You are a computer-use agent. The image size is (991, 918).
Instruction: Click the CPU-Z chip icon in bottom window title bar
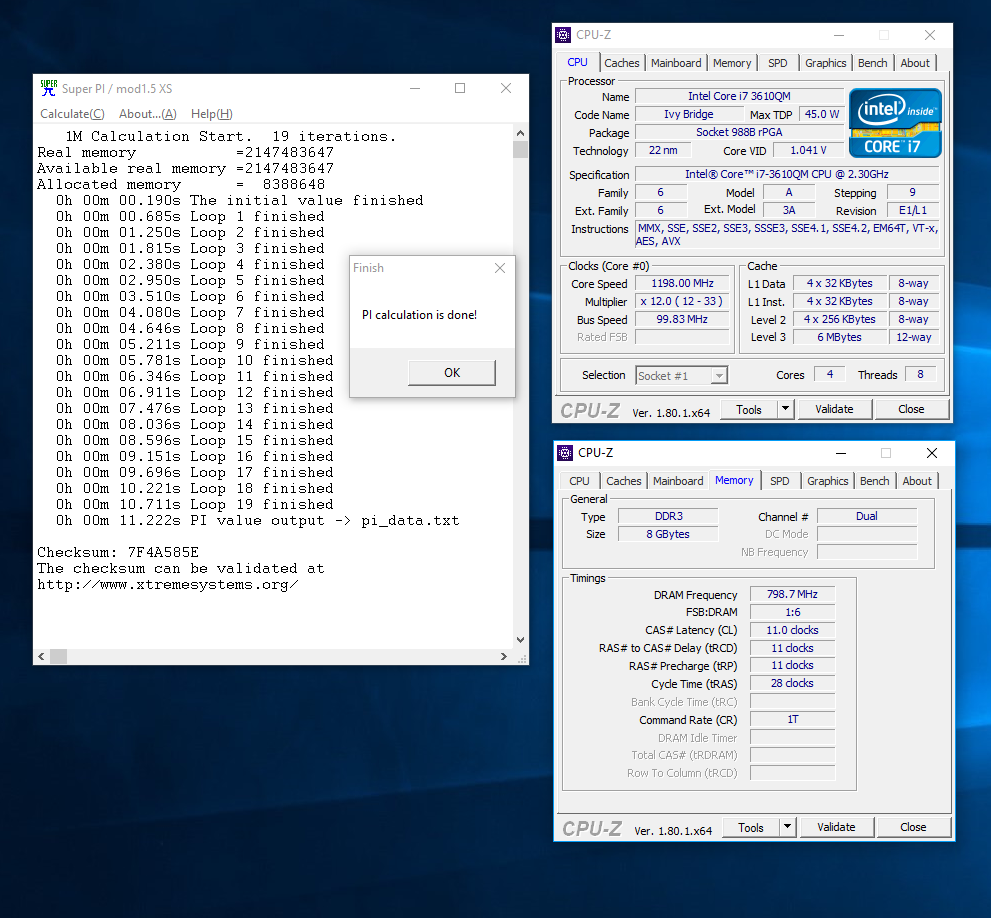564,453
